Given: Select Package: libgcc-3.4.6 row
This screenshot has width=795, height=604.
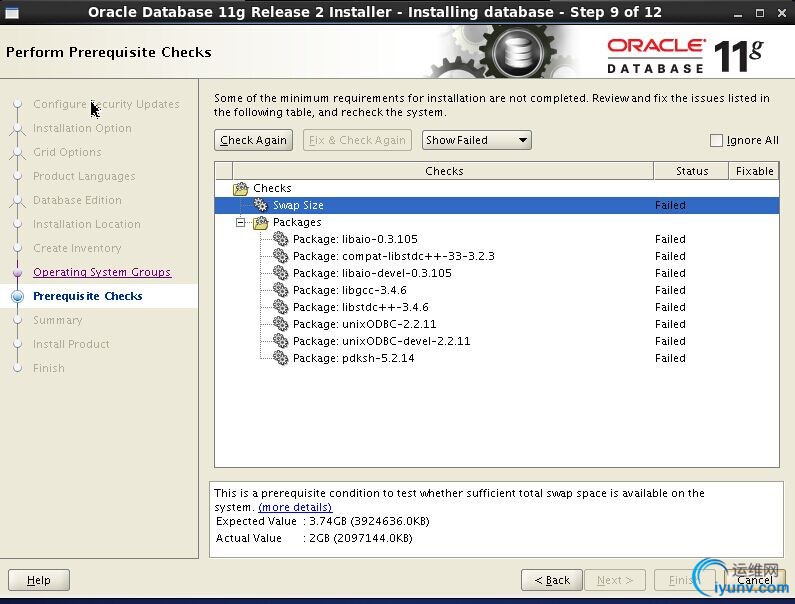Looking at the screenshot, I should click(x=497, y=290).
